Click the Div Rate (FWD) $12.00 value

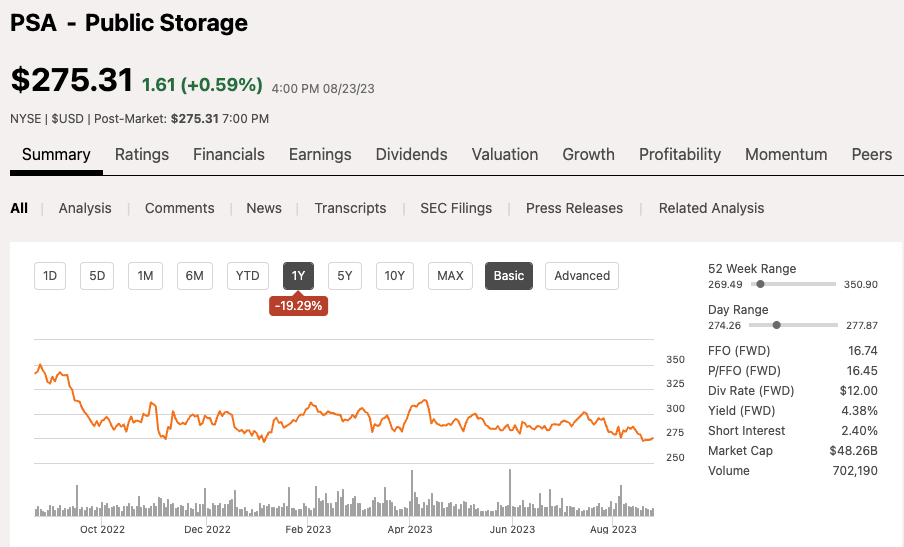858,391
